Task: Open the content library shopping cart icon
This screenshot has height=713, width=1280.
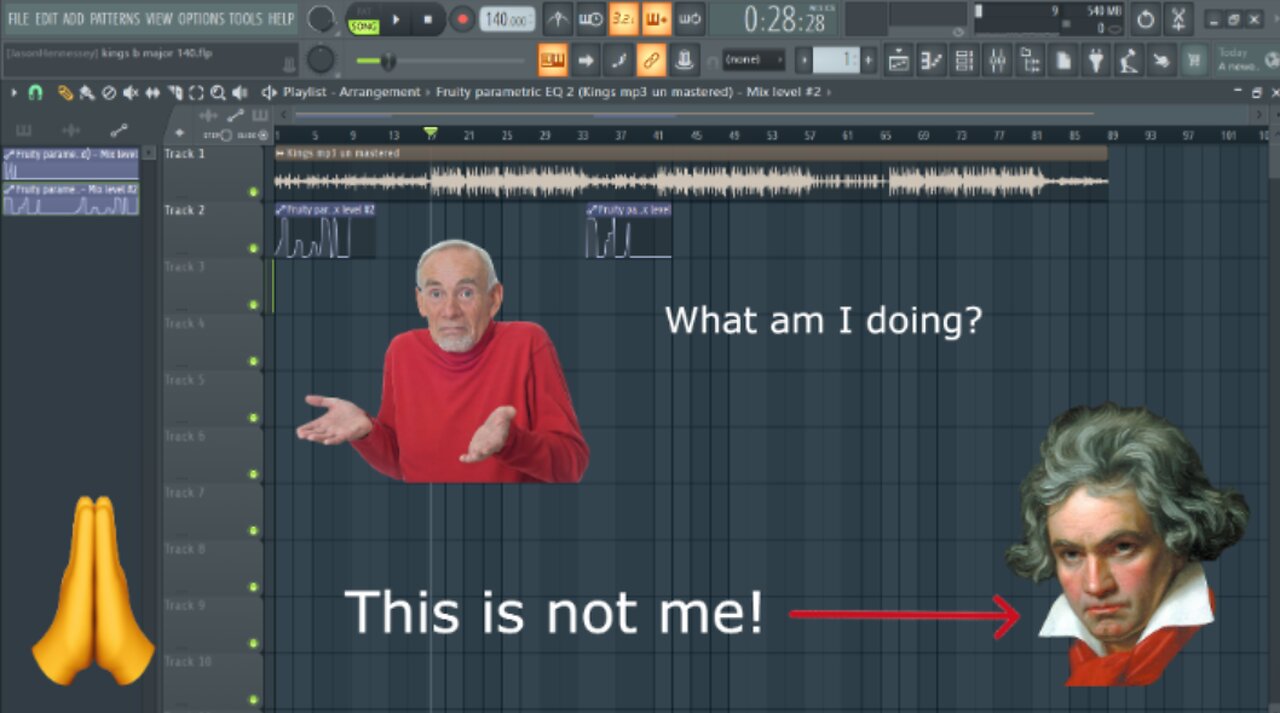Action: (1193, 61)
